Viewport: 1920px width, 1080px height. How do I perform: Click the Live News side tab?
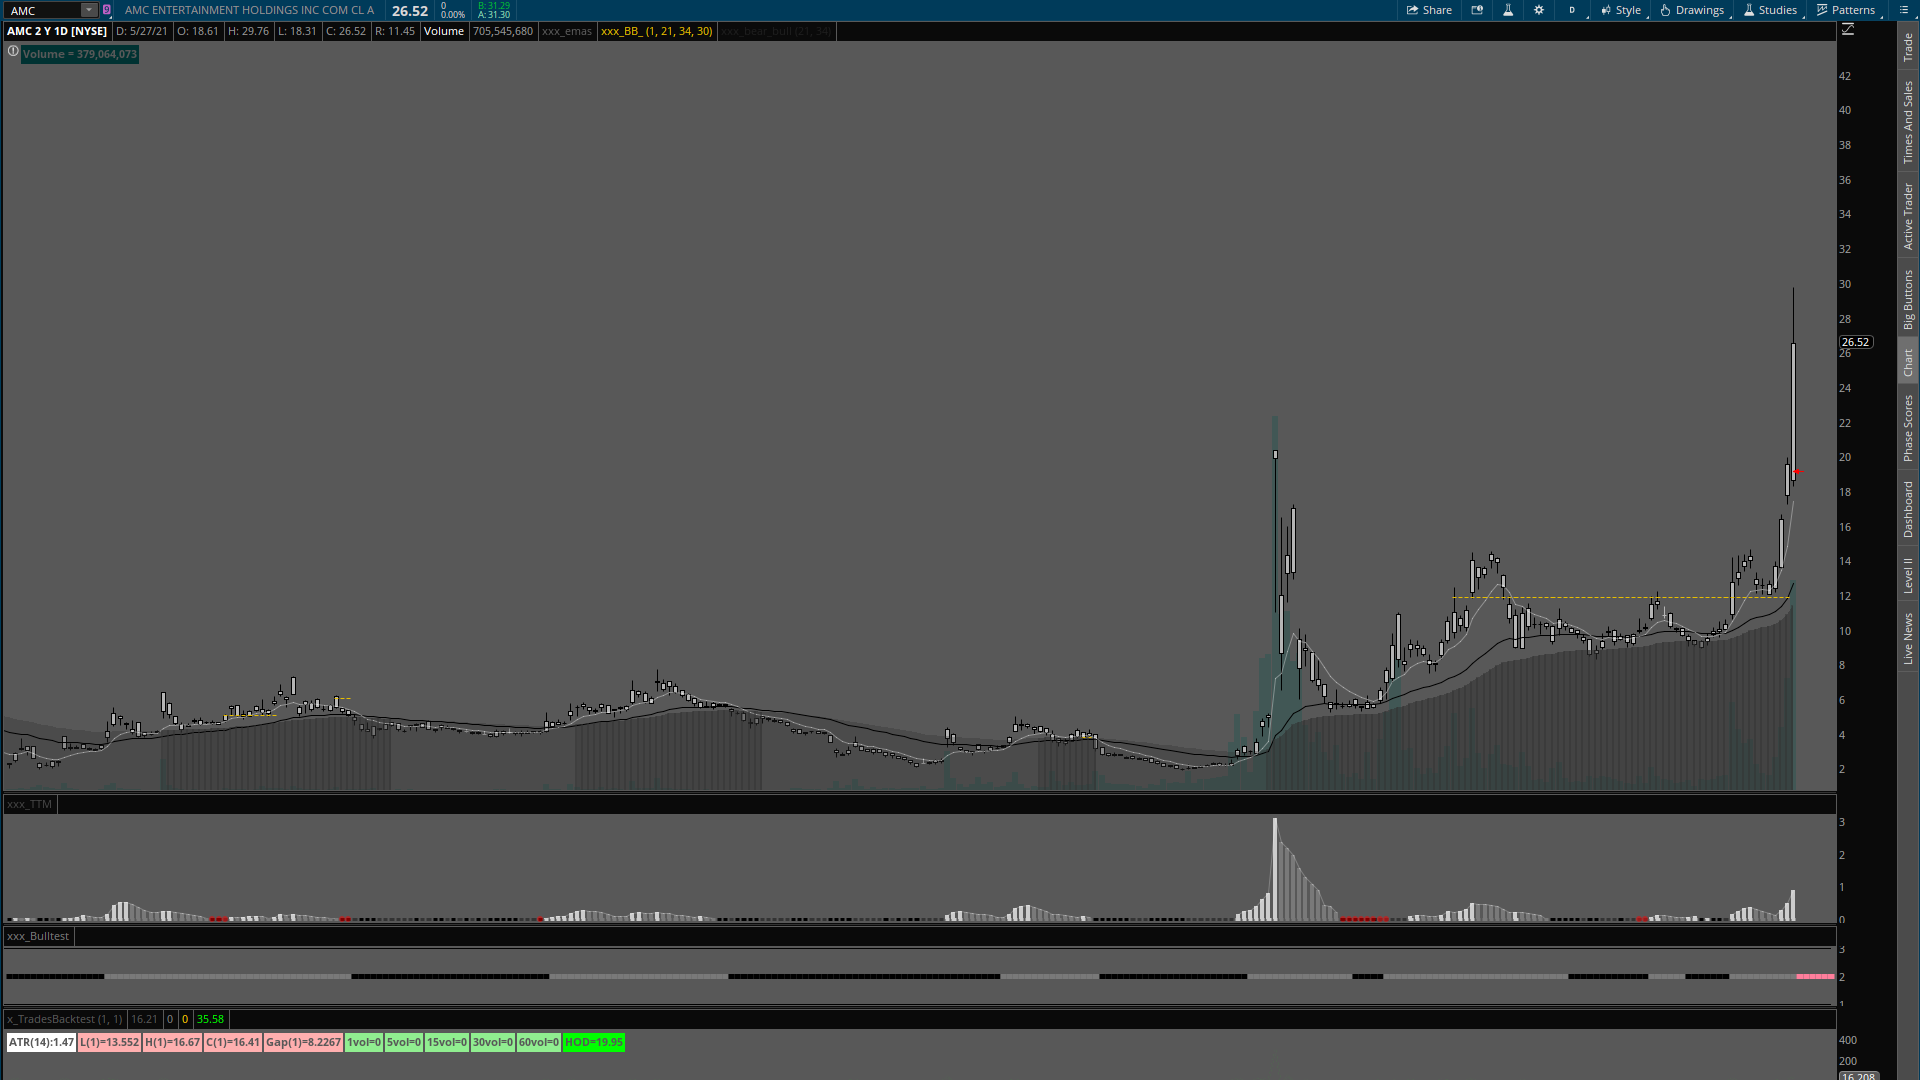[x=1908, y=638]
